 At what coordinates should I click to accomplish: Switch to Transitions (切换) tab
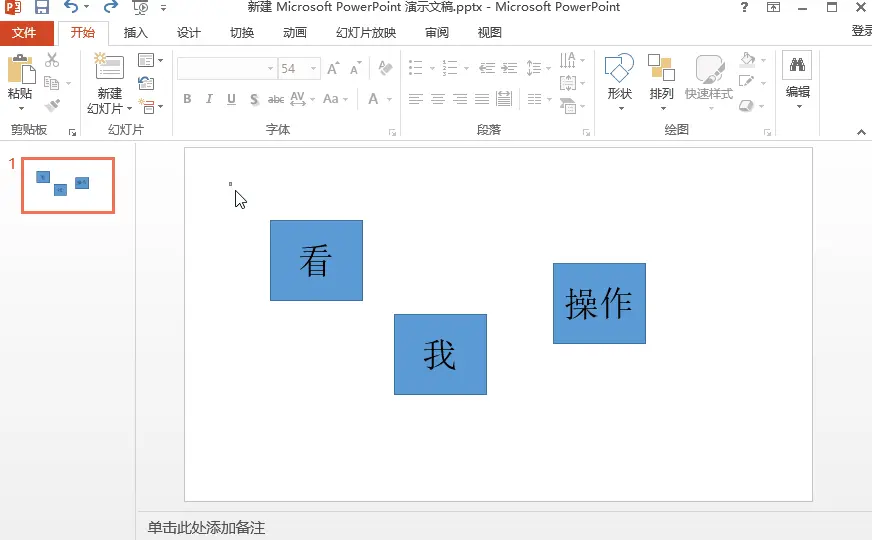click(x=242, y=33)
